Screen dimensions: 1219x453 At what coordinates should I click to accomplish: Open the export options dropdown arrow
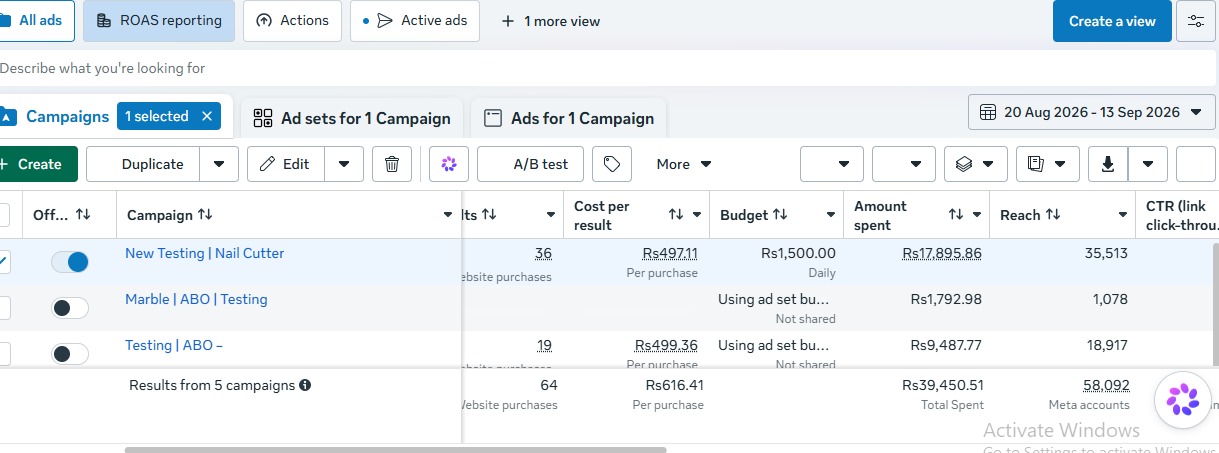(x=1148, y=164)
